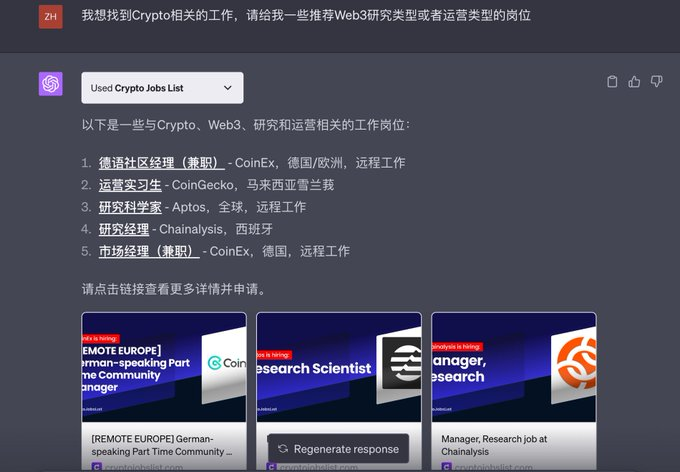Image resolution: width=680 pixels, height=472 pixels.
Task: Open the 市场经理（兼职）job link
Action: (x=149, y=251)
